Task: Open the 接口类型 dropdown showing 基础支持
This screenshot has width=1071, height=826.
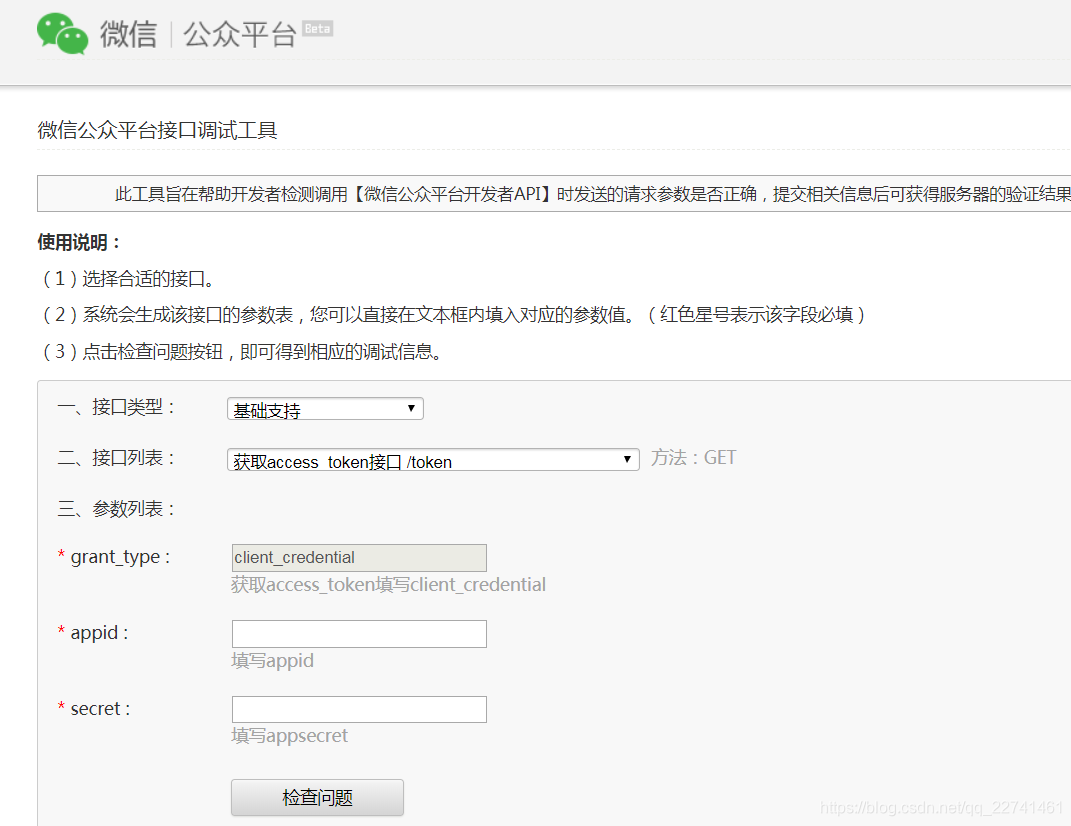Action: pyautogui.click(x=325, y=409)
